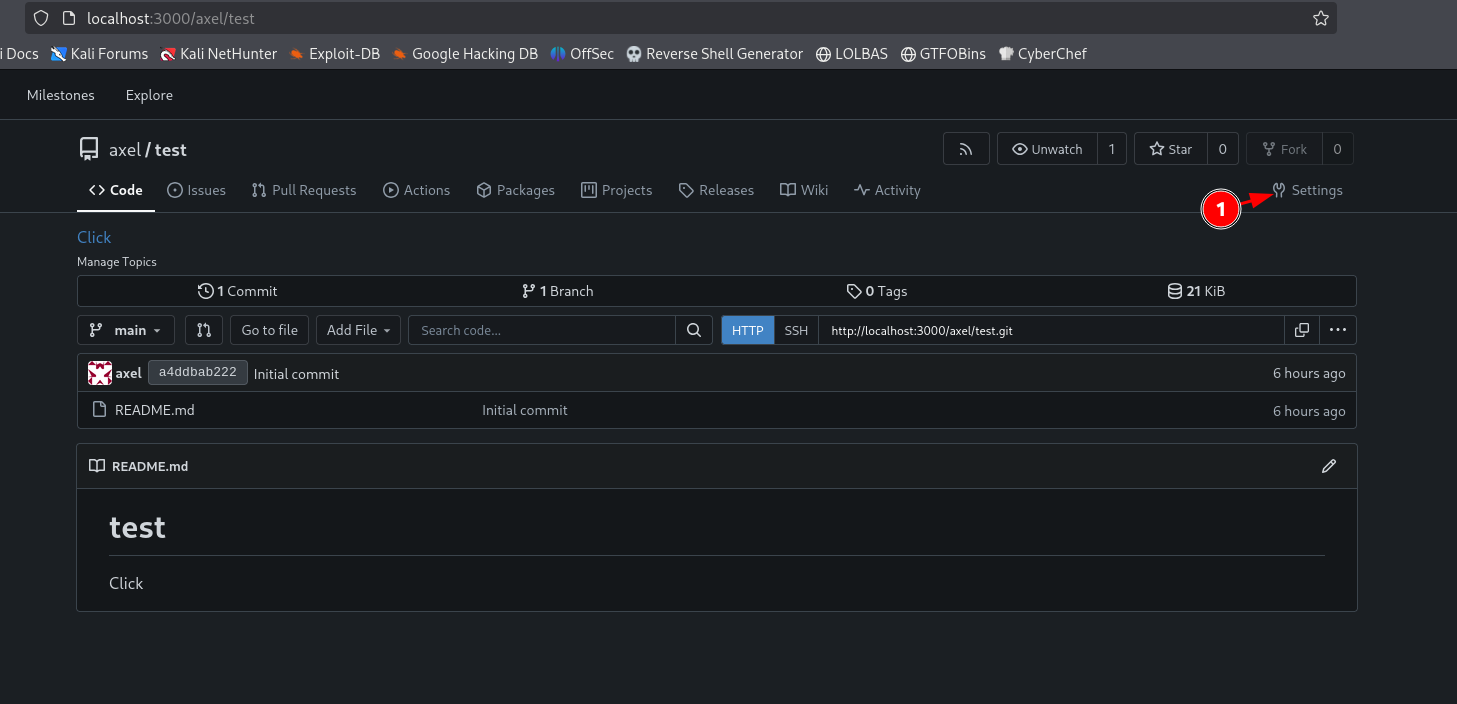Focus the Search code input field
The width and height of the screenshot is (1457, 704).
tap(542, 330)
